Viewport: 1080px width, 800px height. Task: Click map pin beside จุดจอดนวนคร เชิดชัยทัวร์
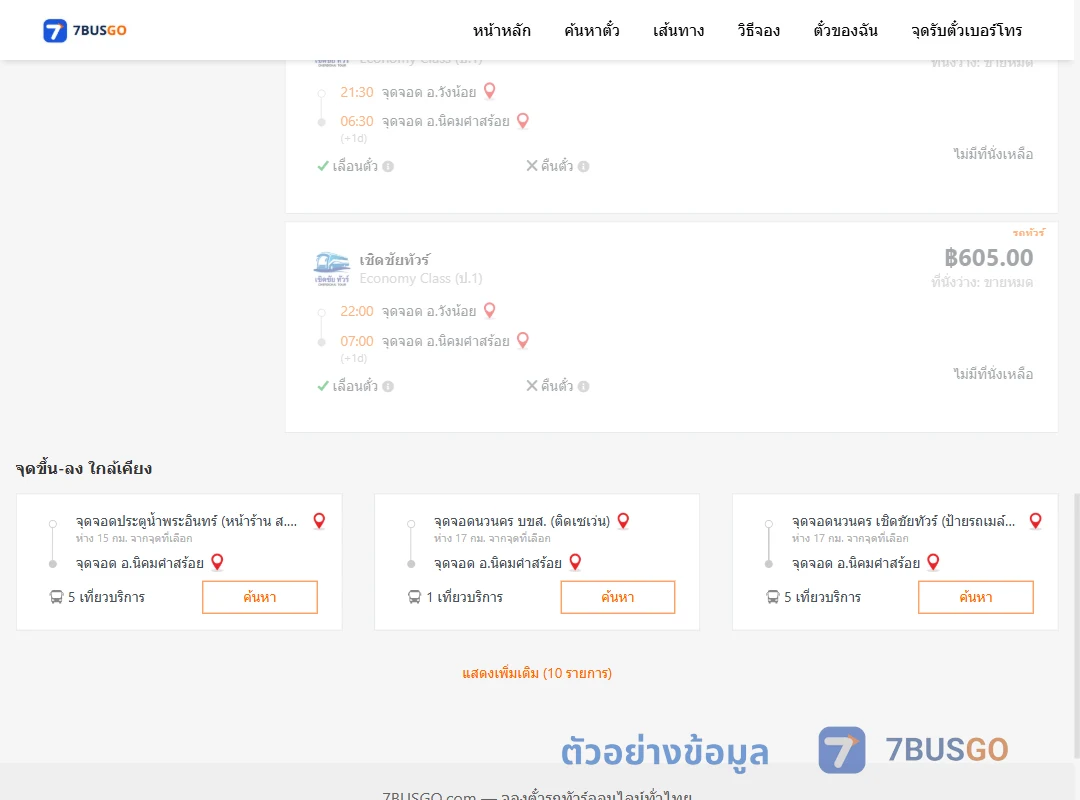pos(1035,521)
